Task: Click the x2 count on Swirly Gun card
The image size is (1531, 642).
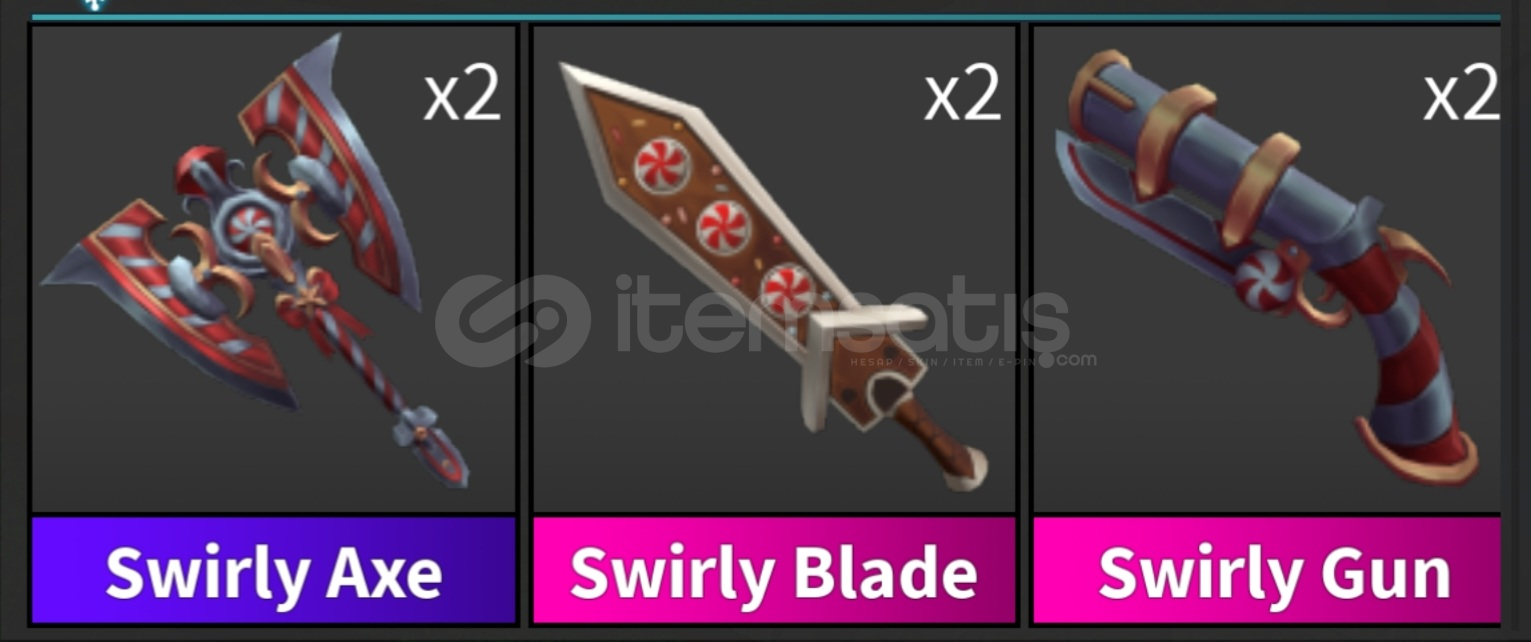Action: 1460,94
